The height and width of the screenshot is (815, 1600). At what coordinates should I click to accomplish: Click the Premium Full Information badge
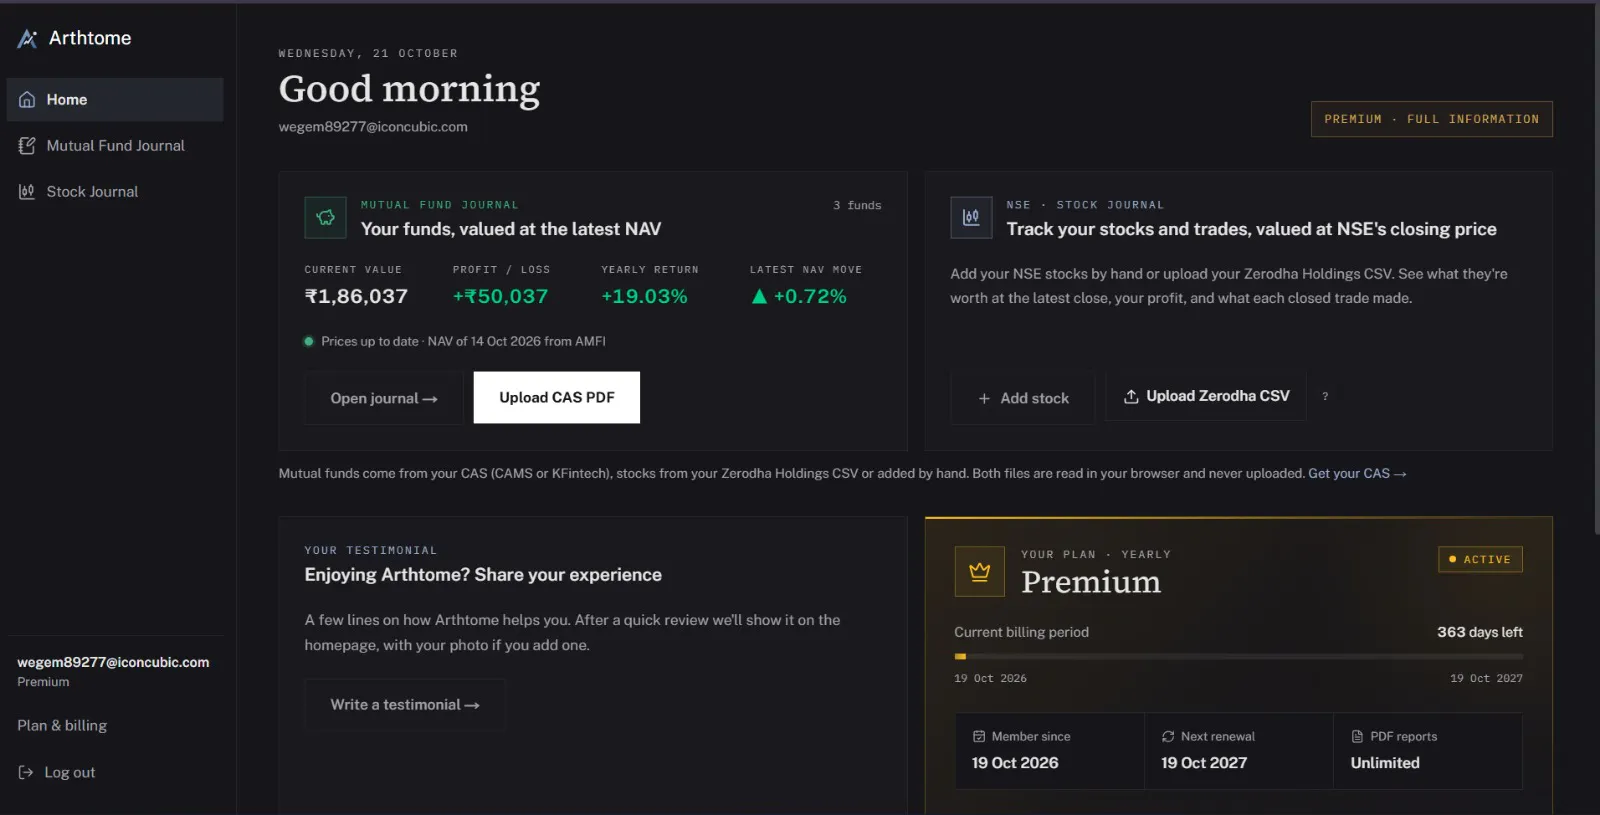[x=1432, y=119]
